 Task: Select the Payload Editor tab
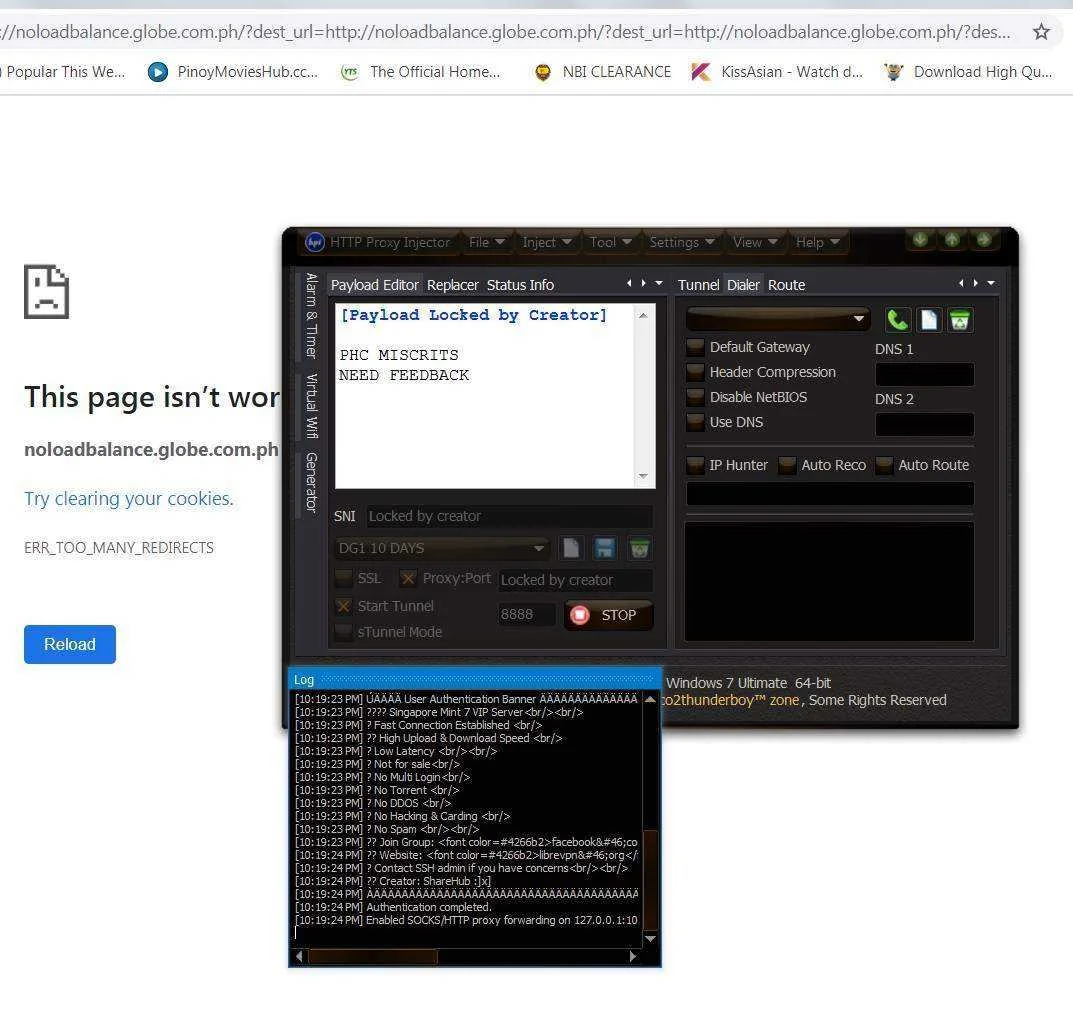coord(374,285)
